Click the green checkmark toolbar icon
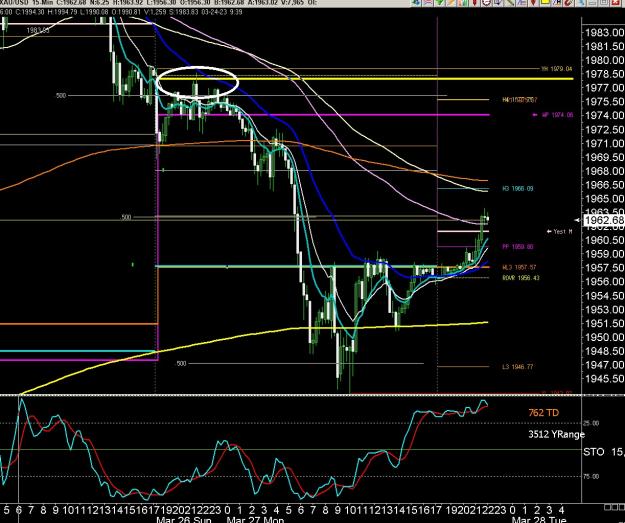625x523 pixels. [439, 2]
